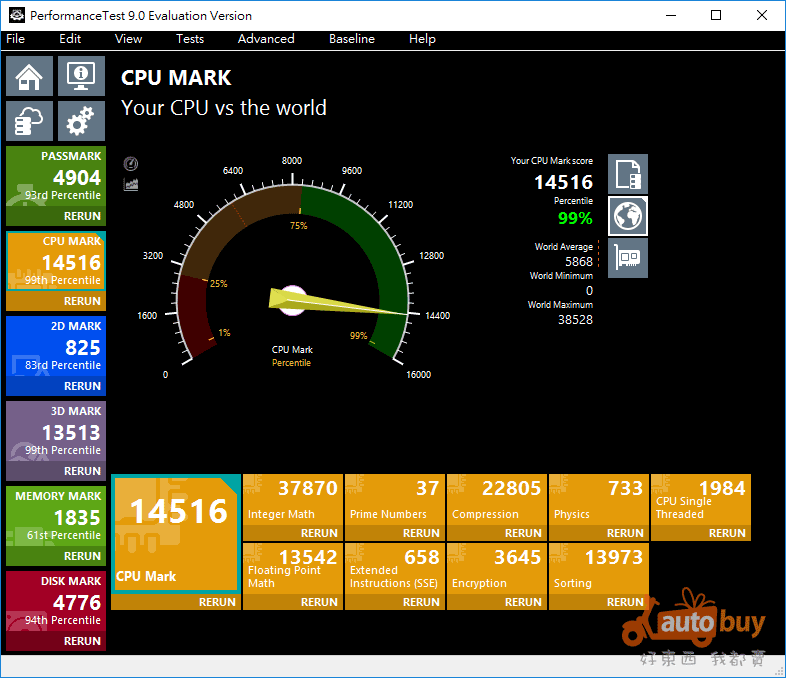The width and height of the screenshot is (786, 678).
Task: Click the globe world comparison icon
Action: coord(628,216)
